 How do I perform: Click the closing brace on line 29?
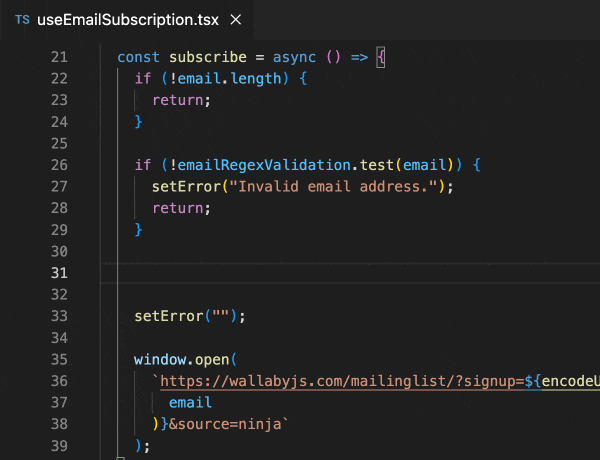pyautogui.click(x=139, y=230)
